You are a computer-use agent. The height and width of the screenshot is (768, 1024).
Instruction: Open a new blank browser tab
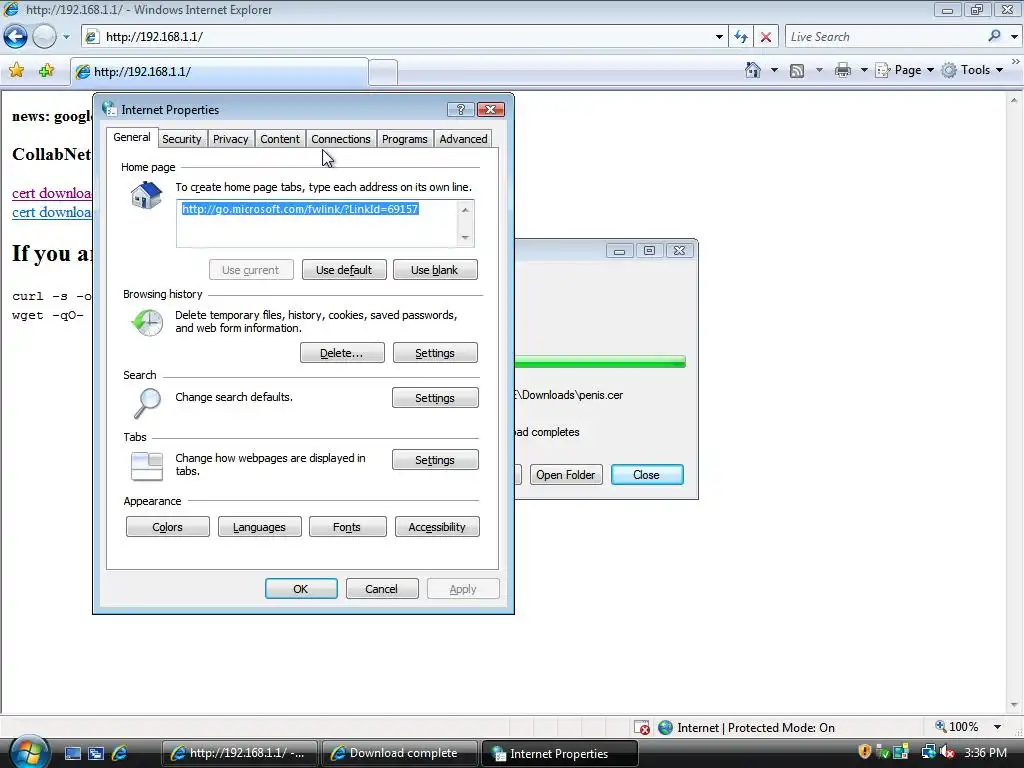click(x=383, y=72)
